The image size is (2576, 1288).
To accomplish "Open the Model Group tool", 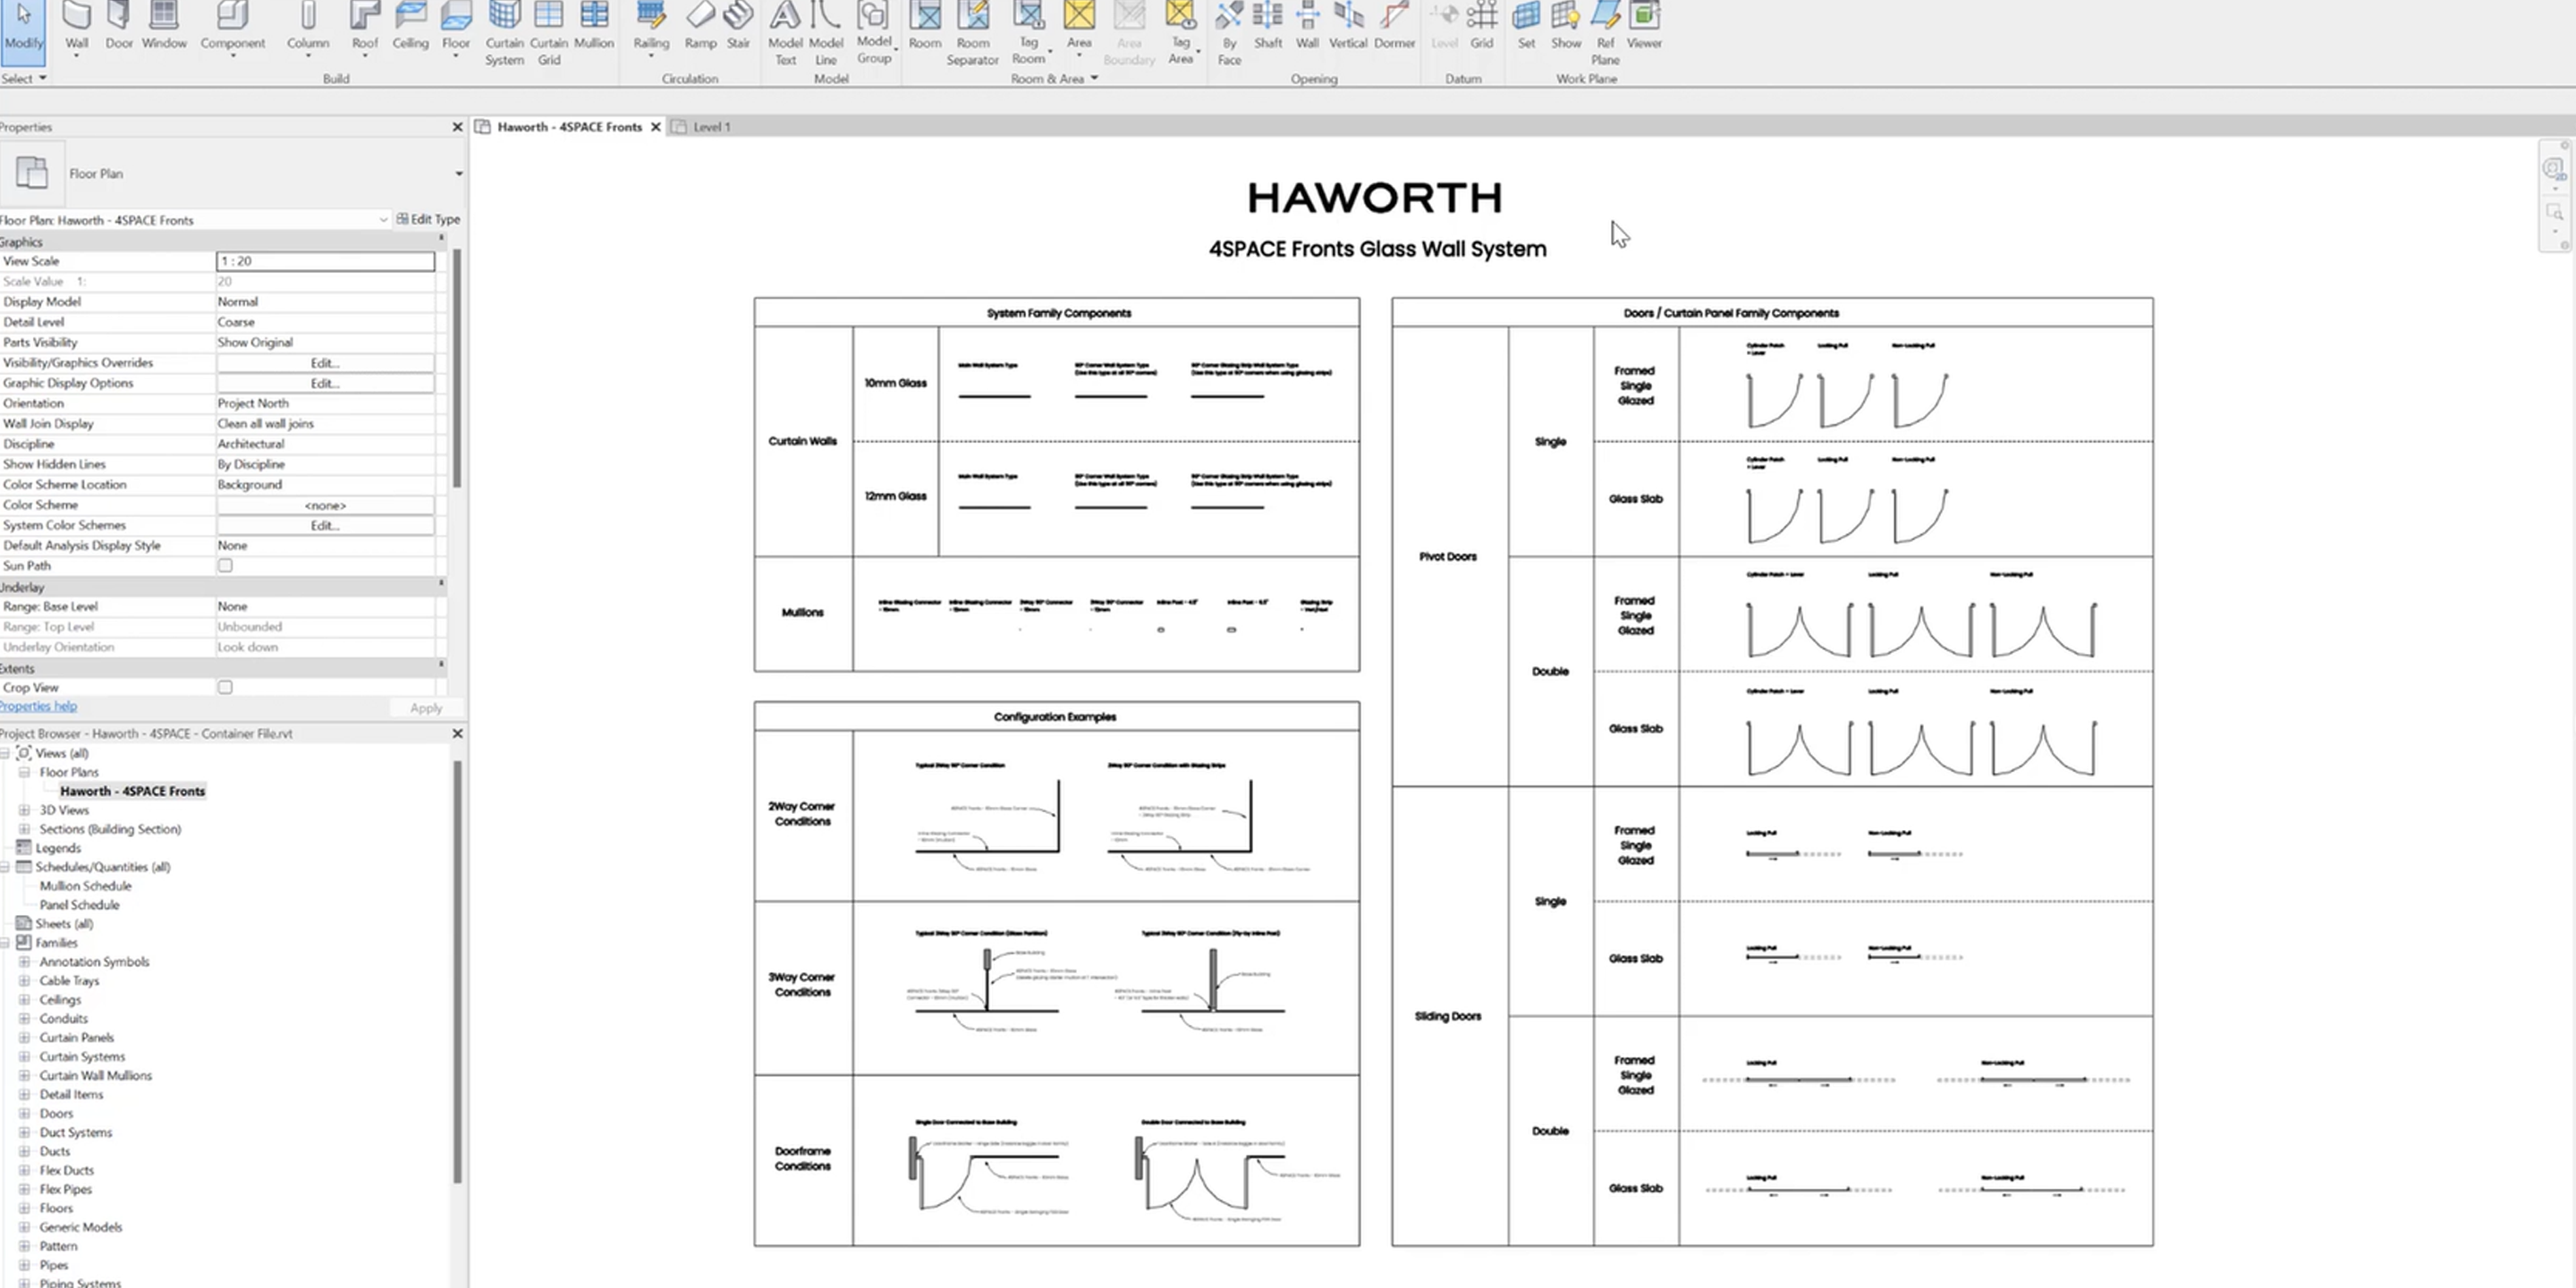I will [x=874, y=34].
